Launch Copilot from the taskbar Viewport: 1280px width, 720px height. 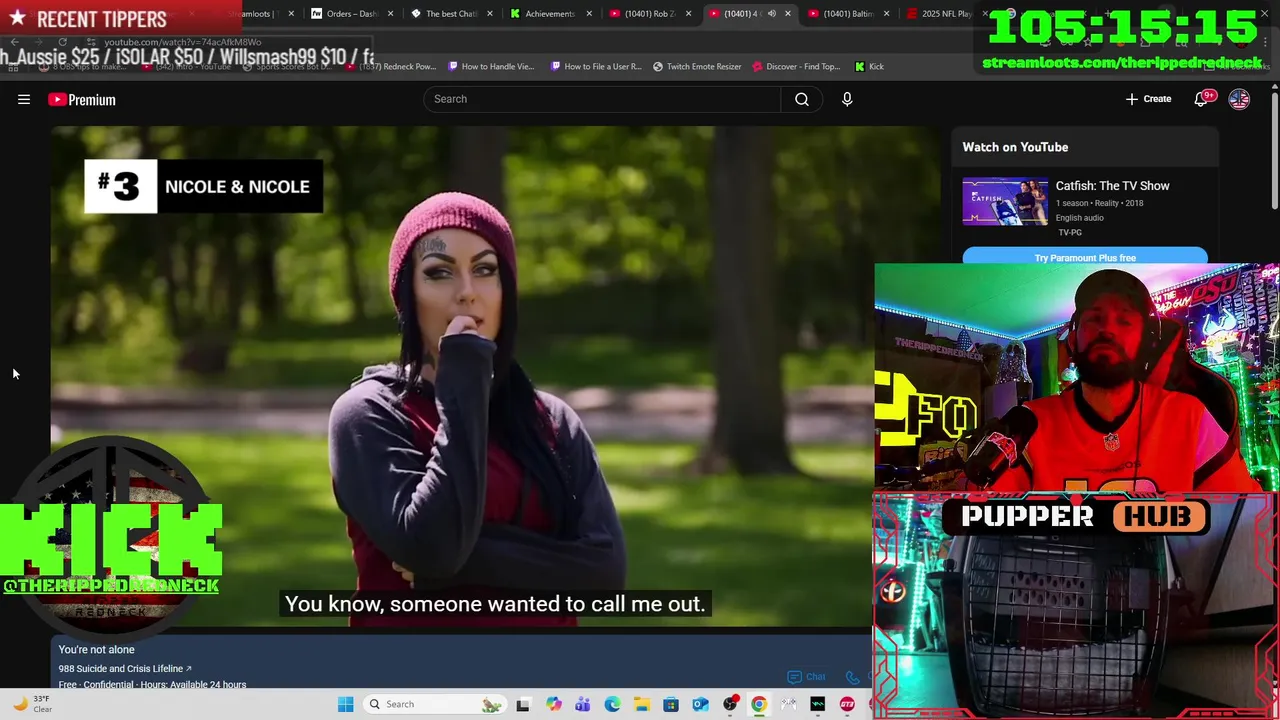(553, 704)
